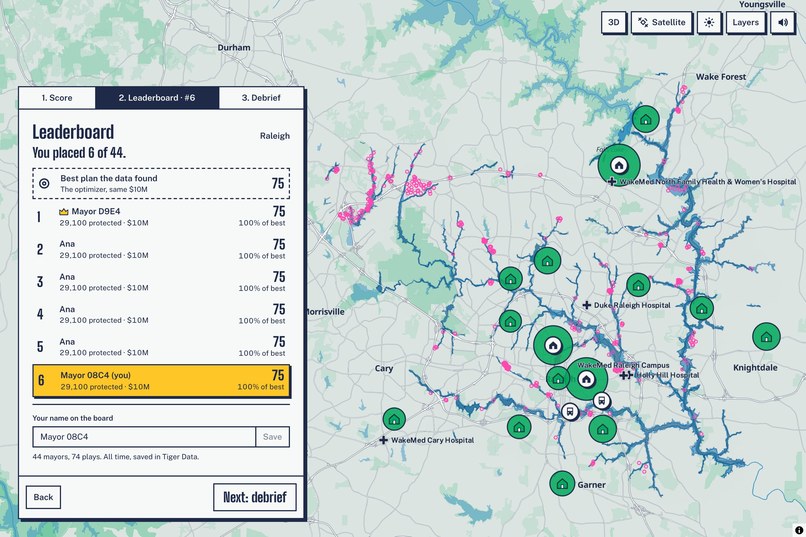
Task: Click the Your name on the board field
Action: [144, 437]
